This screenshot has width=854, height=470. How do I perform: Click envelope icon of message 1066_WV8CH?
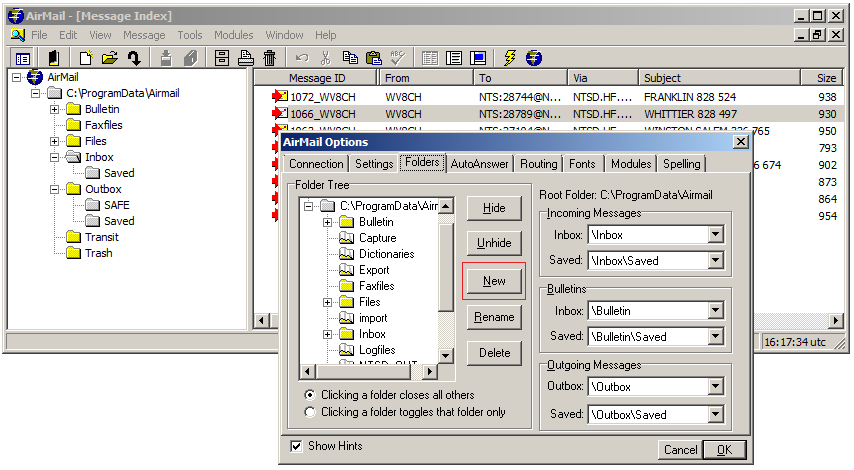pyautogui.click(x=280, y=113)
